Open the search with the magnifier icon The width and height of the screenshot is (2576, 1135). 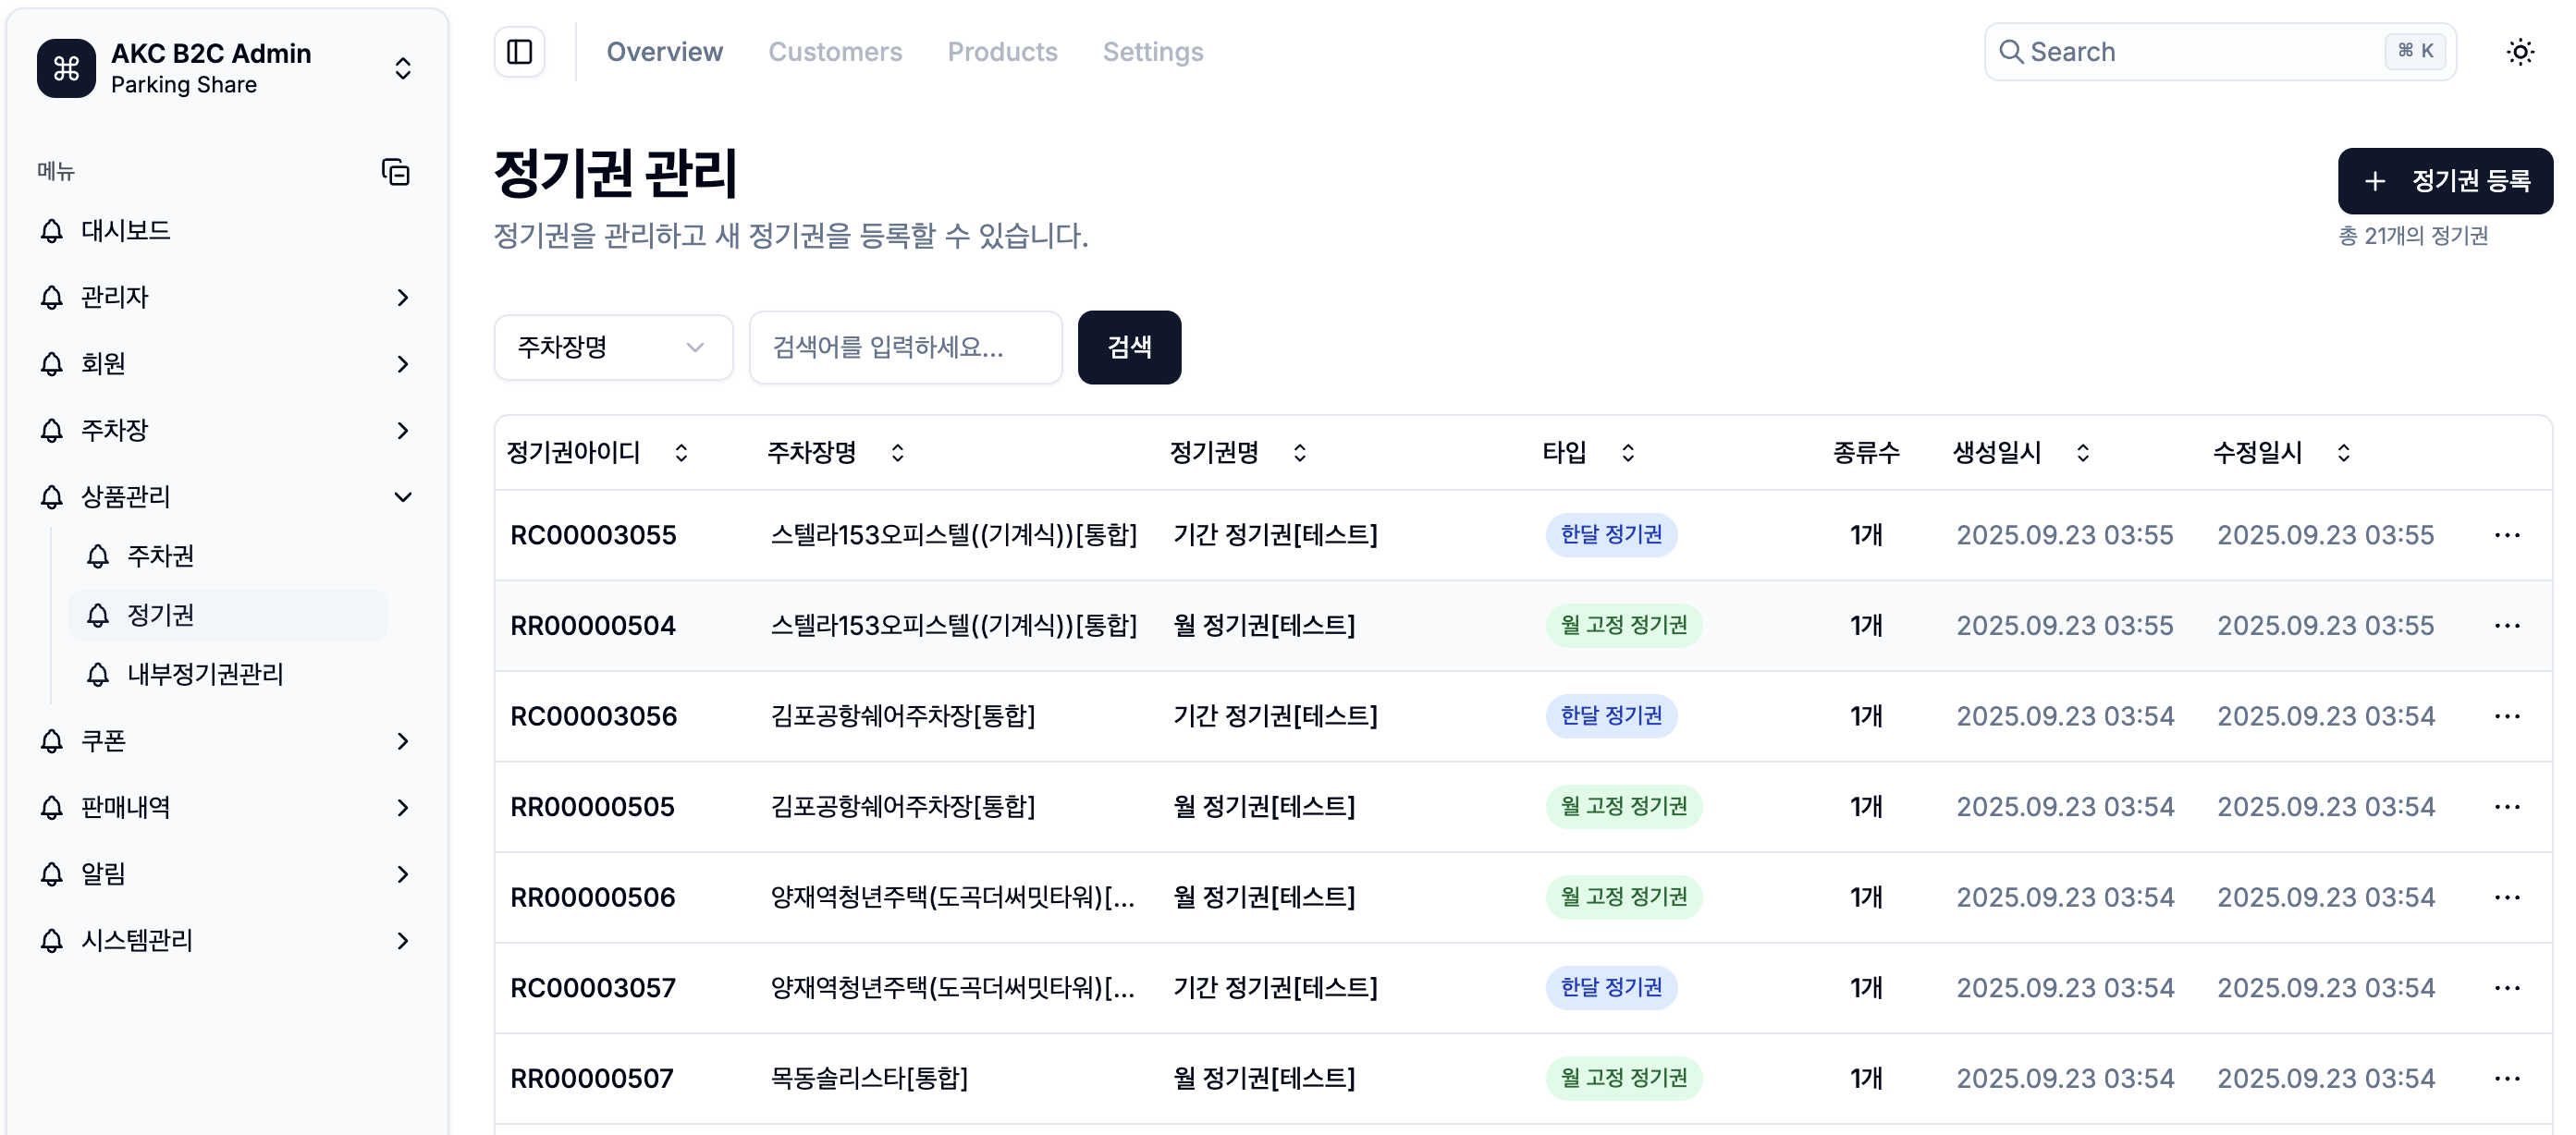(2014, 51)
